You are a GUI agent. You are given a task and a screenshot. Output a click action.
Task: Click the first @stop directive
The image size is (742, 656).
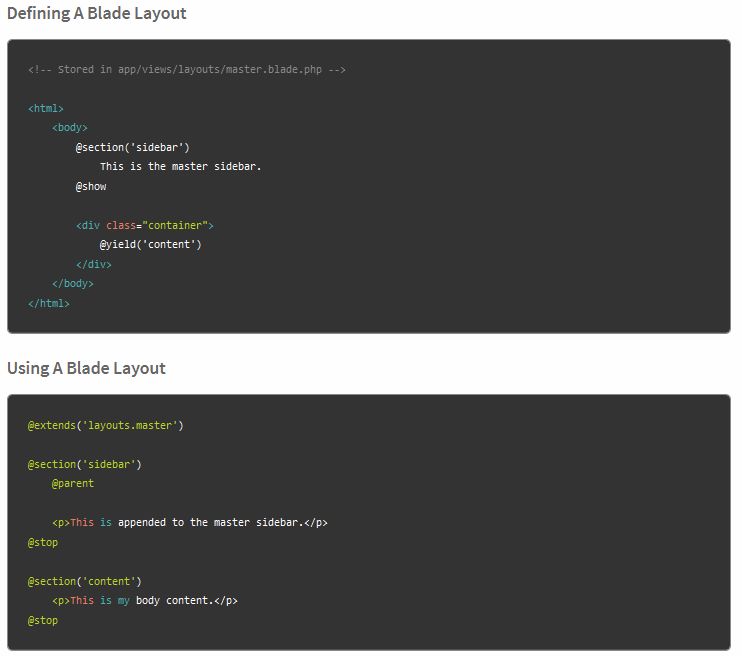coord(43,542)
